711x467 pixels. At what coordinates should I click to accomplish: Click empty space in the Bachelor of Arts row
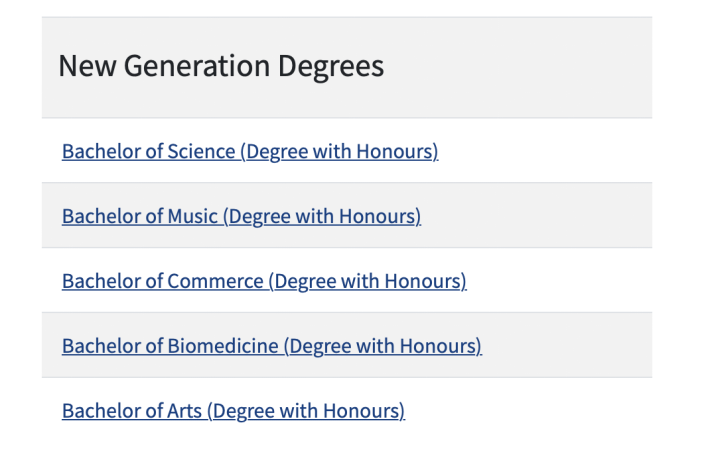[530, 411]
